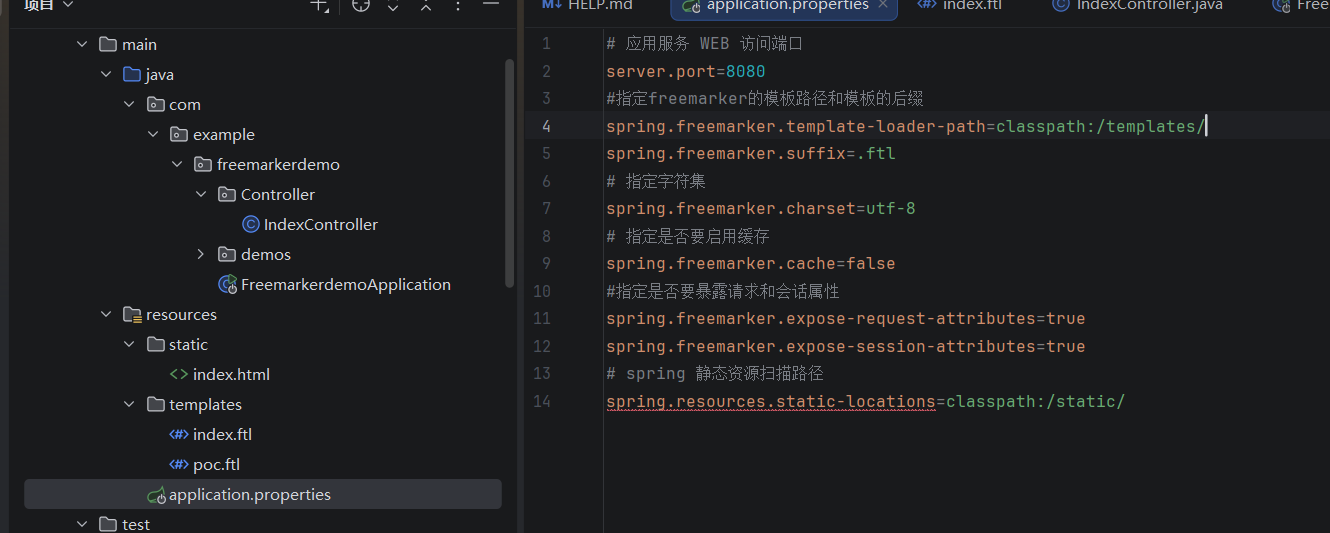Collapse the example package
The height and width of the screenshot is (533, 1330).
154,134
